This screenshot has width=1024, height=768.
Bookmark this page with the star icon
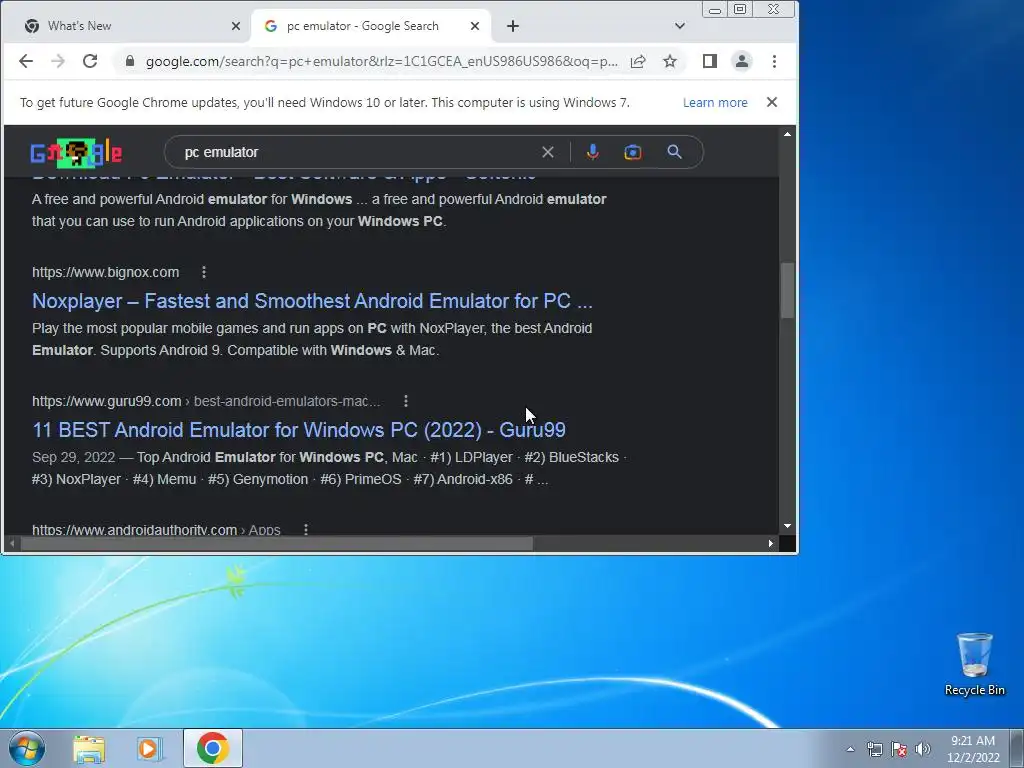pyautogui.click(x=670, y=61)
